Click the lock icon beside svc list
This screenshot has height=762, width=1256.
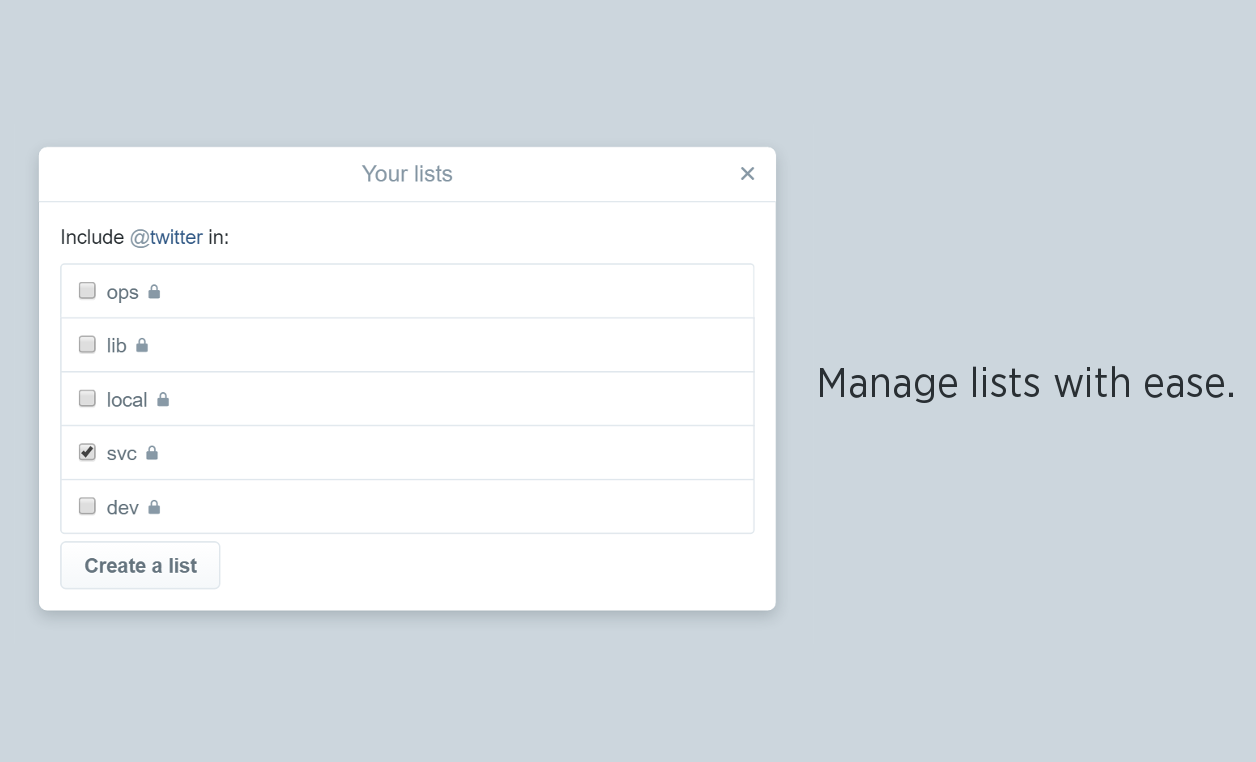[x=152, y=453]
